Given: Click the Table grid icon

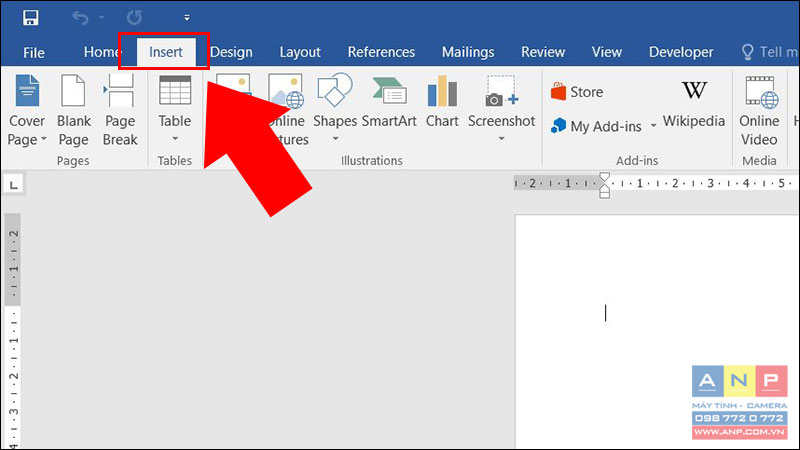Looking at the screenshot, I should tap(175, 91).
